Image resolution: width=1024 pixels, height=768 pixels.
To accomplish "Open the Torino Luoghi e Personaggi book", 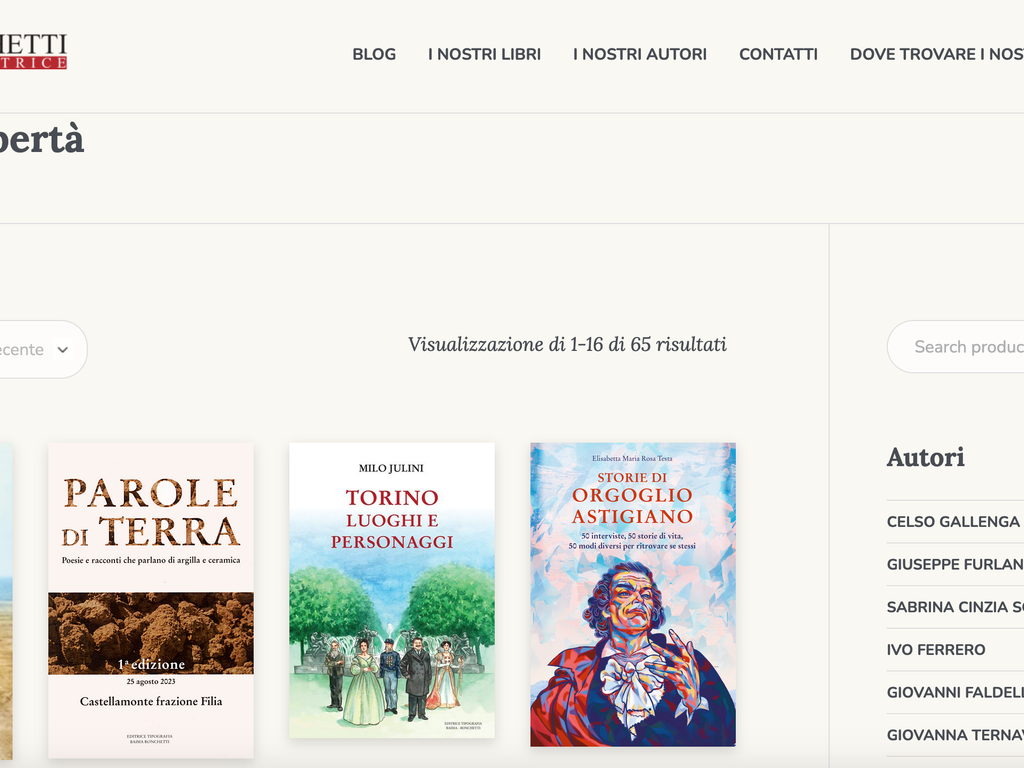I will pyautogui.click(x=392, y=590).
